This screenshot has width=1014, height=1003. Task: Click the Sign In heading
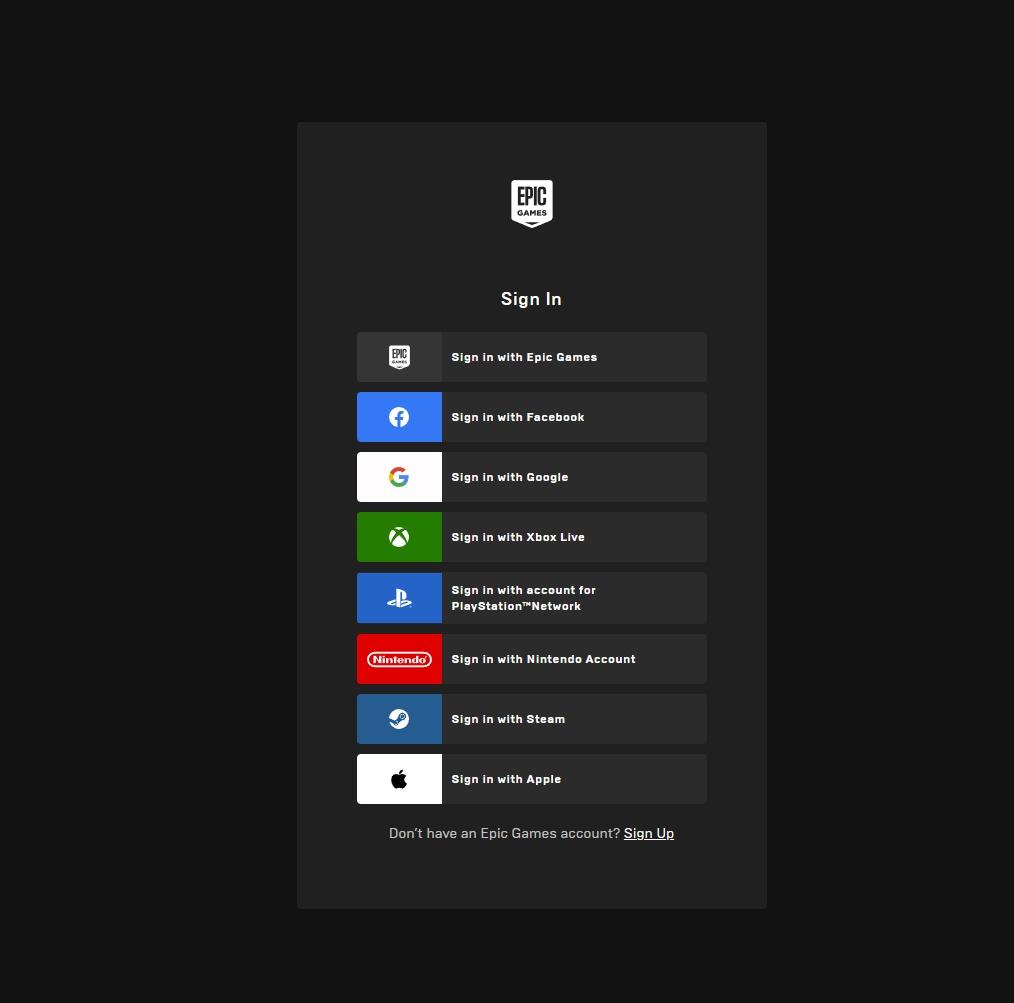coord(531,298)
